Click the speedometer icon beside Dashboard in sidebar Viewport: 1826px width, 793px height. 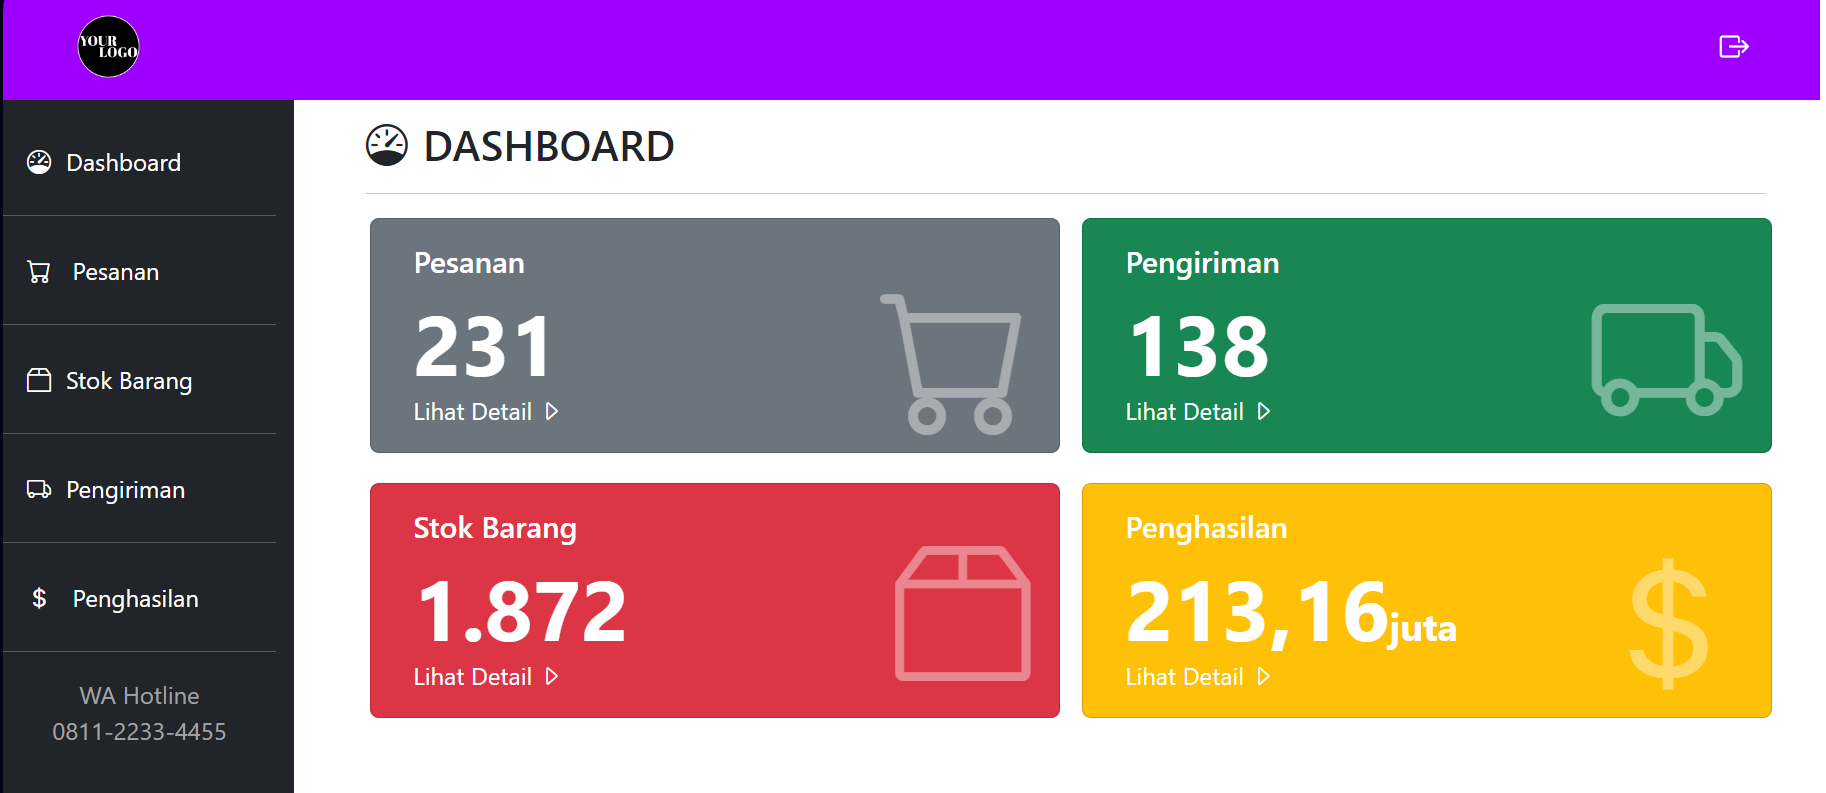point(39,162)
